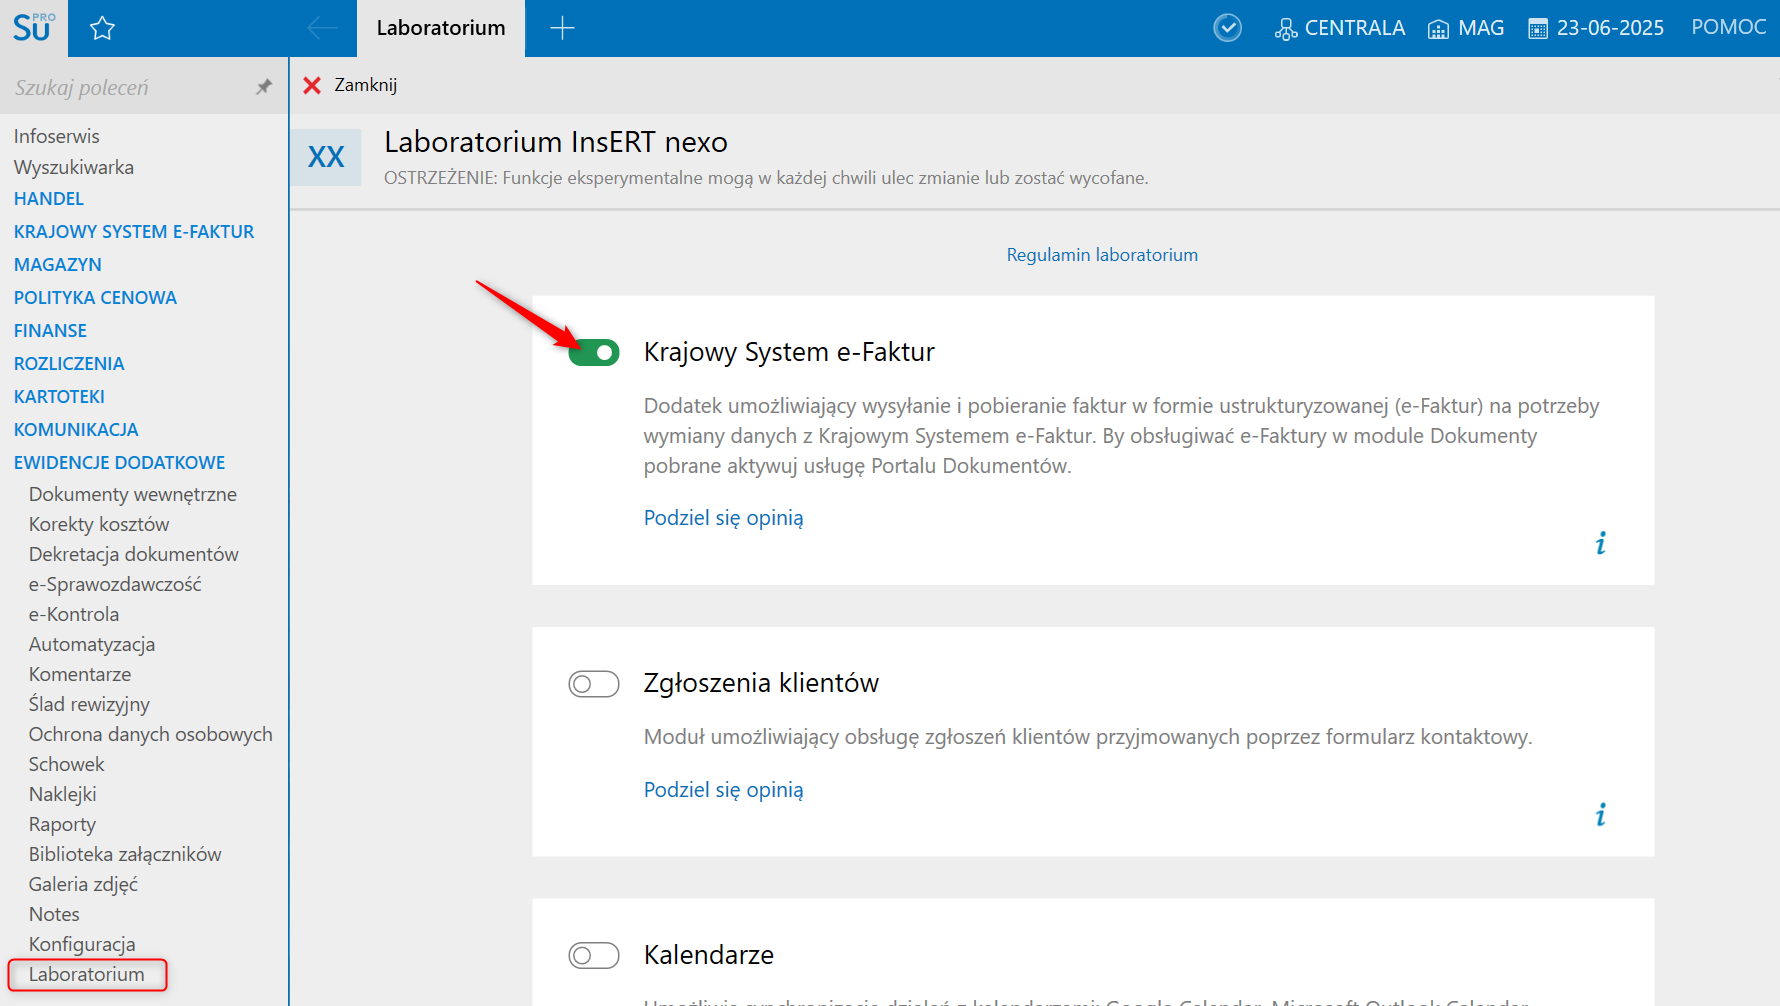
Task: Click the back arrow icon
Action: point(322,28)
